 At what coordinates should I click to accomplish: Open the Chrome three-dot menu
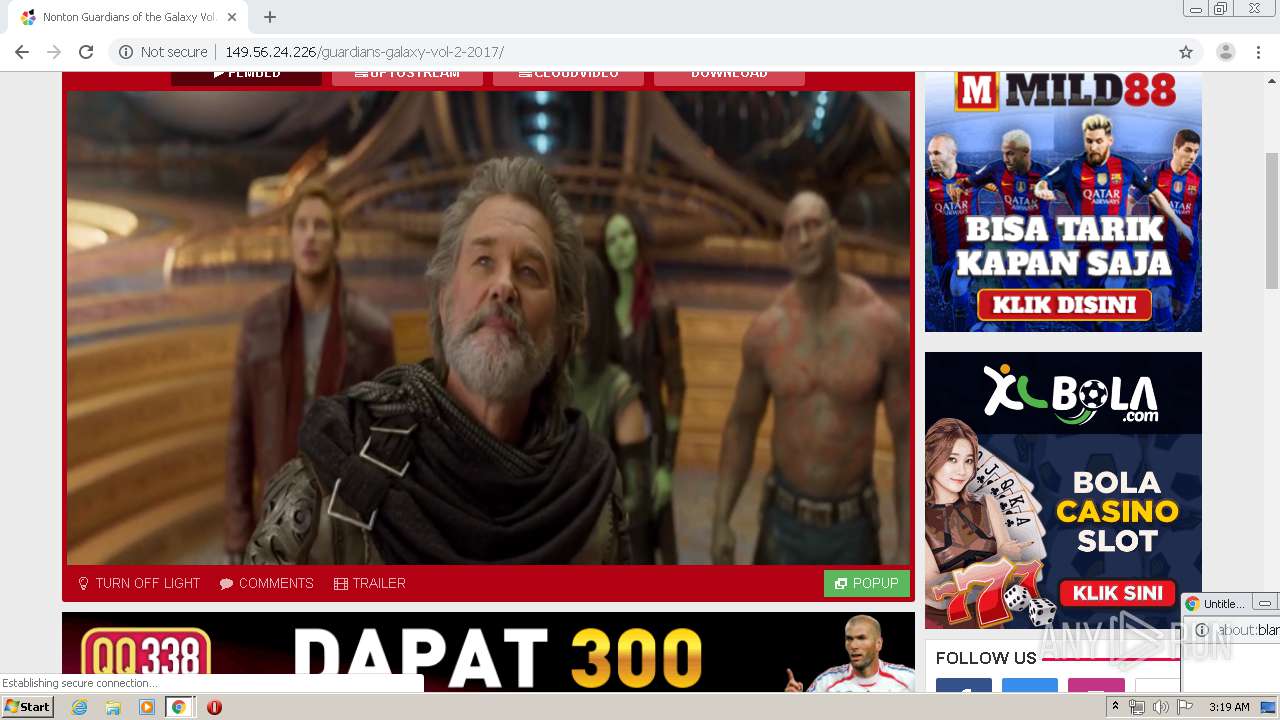click(1258, 52)
